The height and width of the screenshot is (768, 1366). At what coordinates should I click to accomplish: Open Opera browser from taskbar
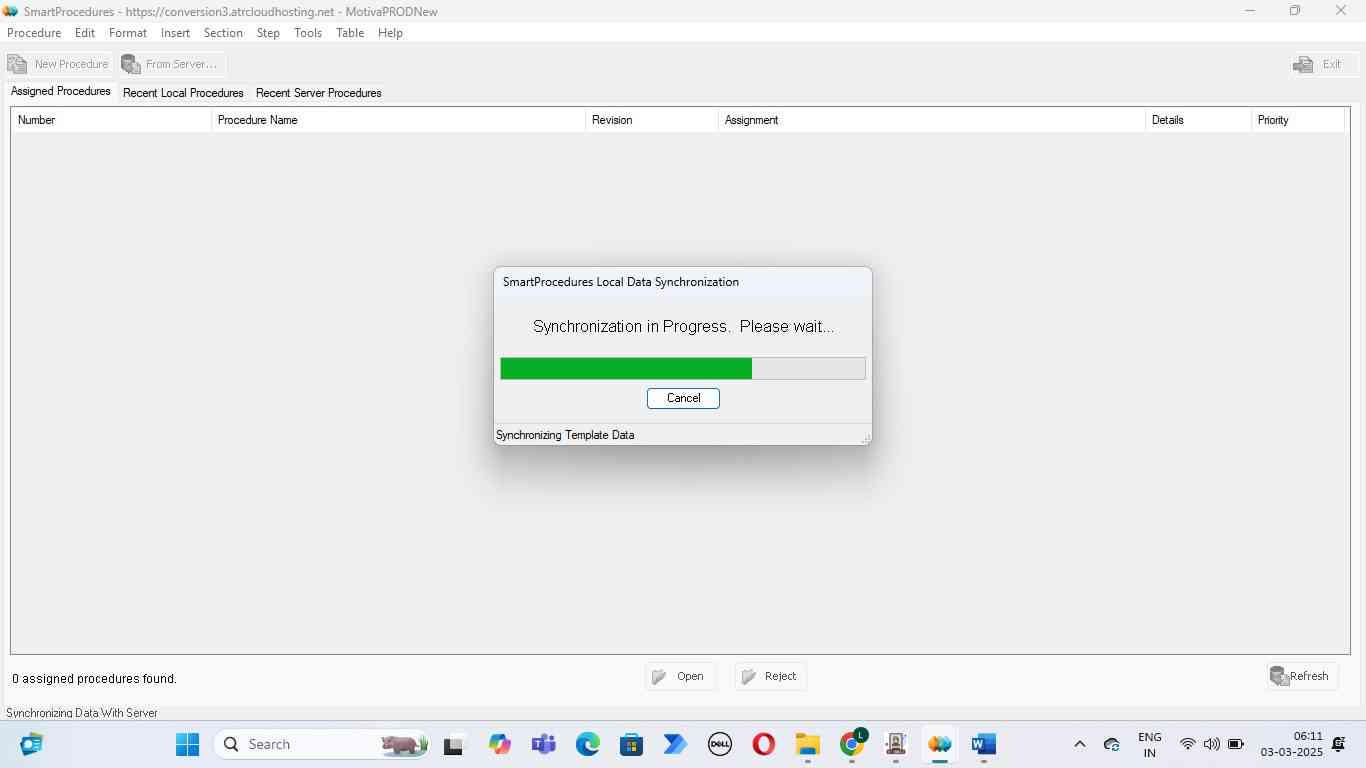763,744
